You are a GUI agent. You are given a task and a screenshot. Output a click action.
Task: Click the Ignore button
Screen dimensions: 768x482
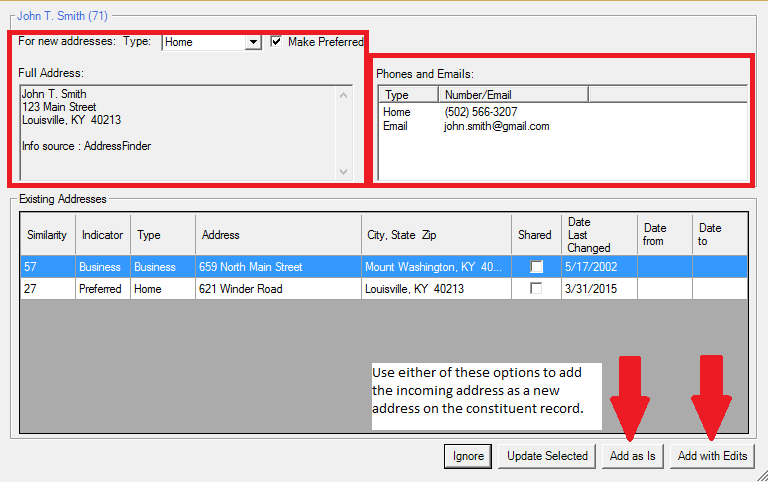tap(468, 456)
